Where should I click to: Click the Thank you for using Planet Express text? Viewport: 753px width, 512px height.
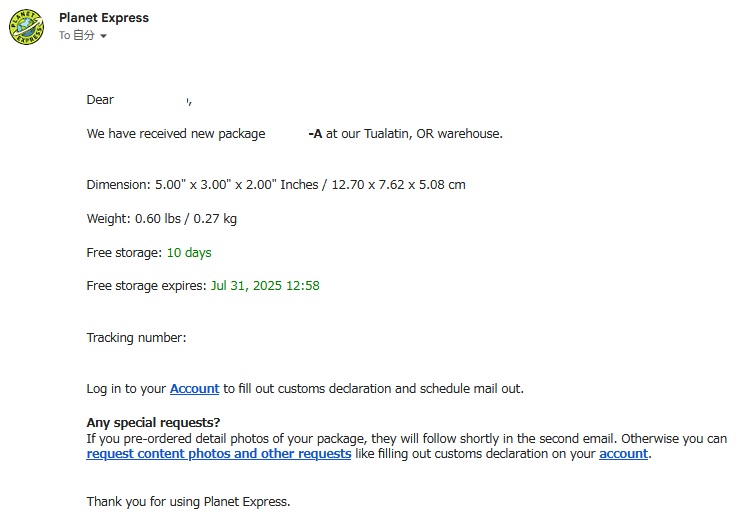tap(188, 502)
